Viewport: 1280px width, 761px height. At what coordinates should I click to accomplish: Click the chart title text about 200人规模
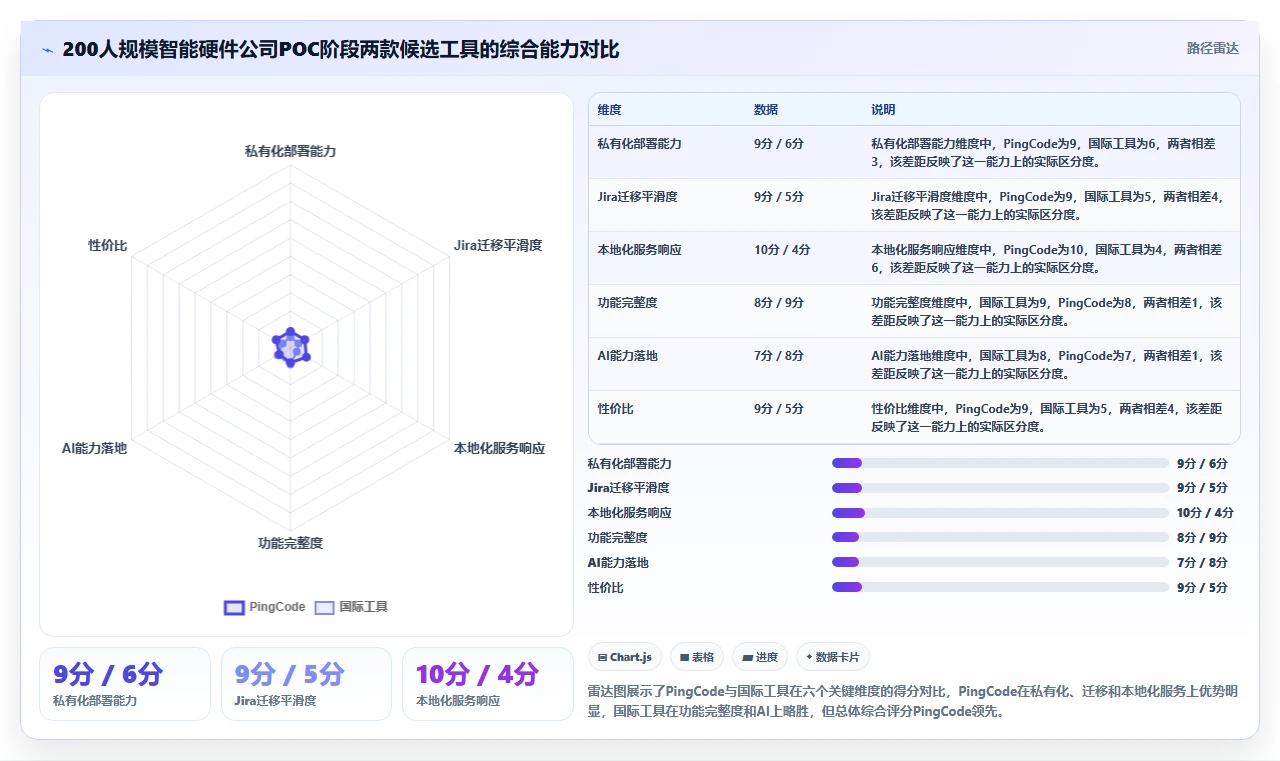[x=341, y=49]
